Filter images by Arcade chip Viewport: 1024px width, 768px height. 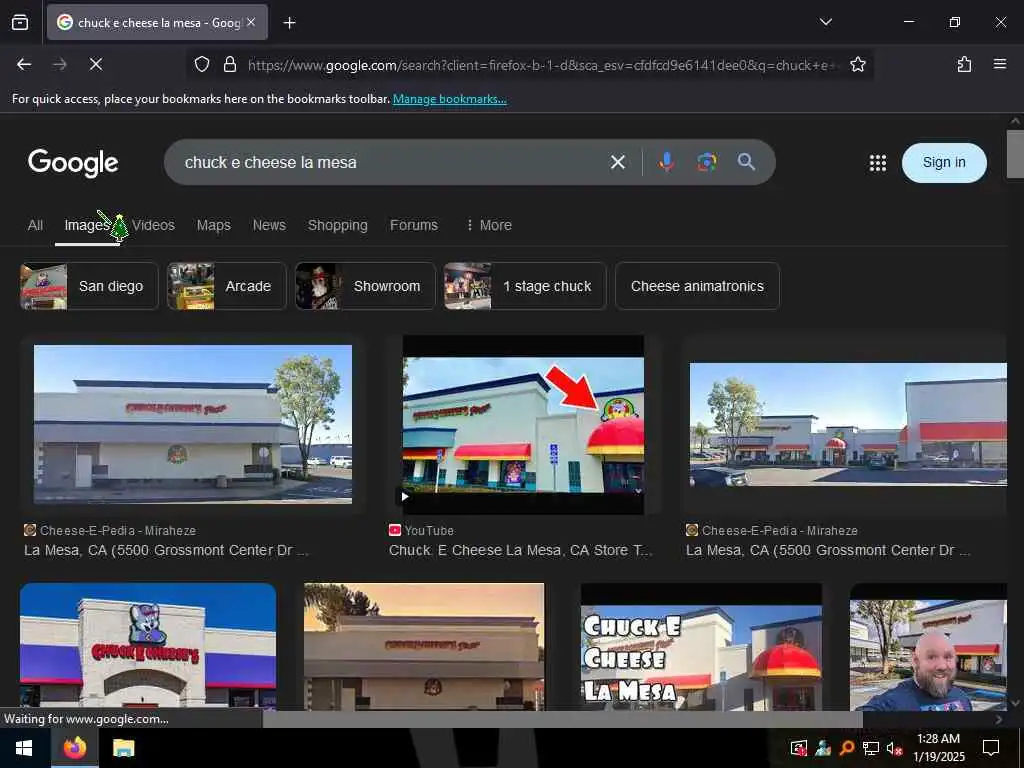coord(227,286)
